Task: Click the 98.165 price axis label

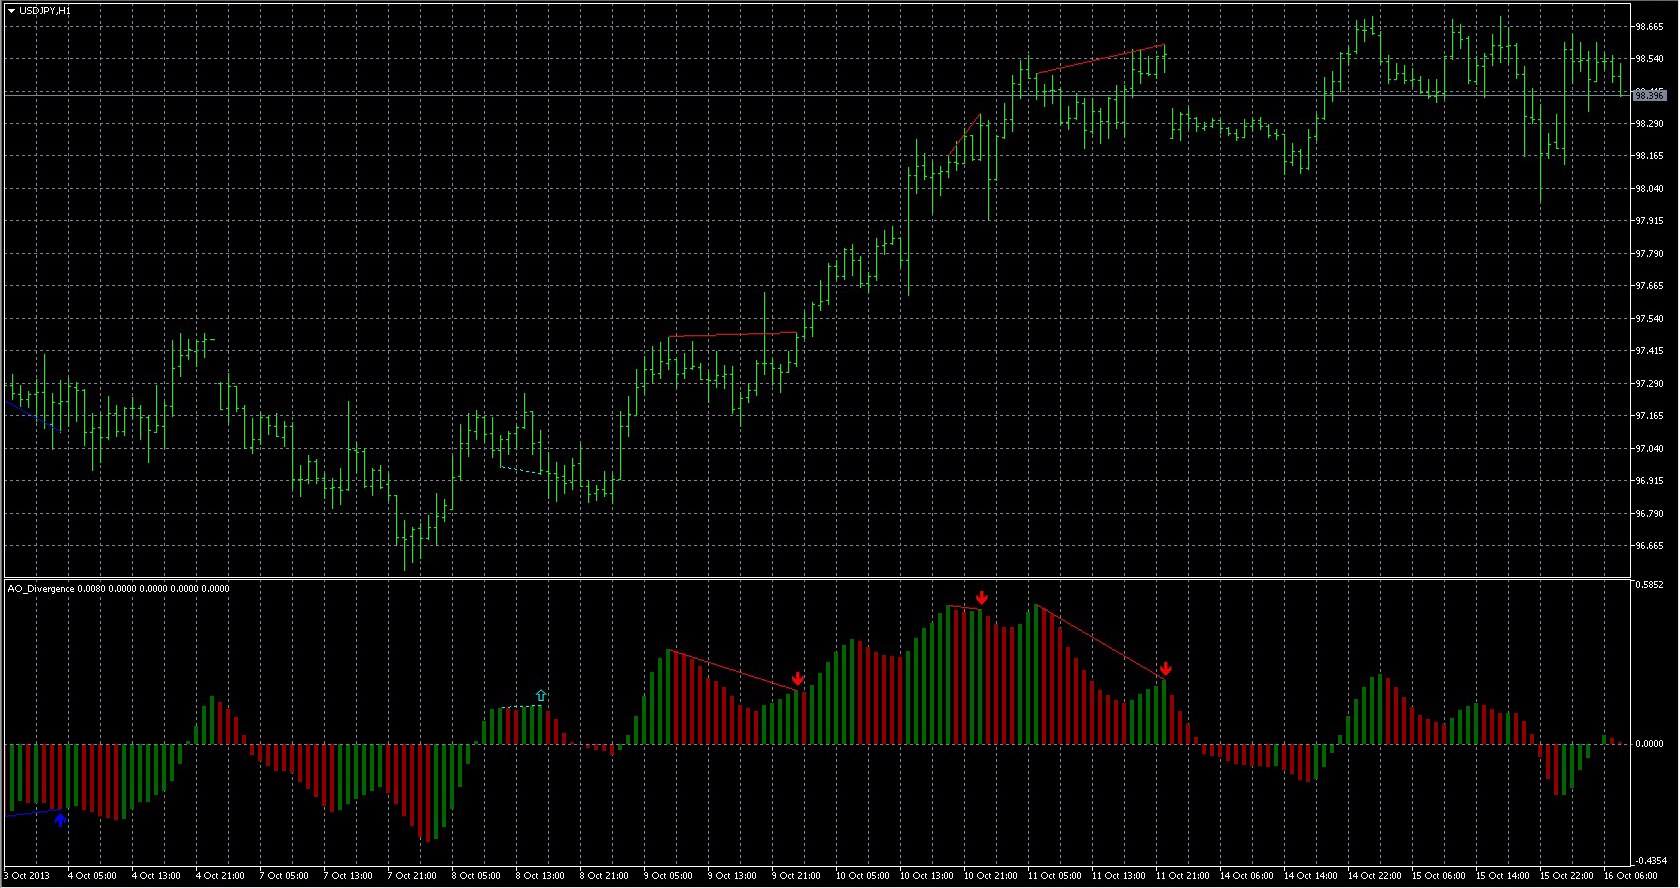Action: (1649, 156)
